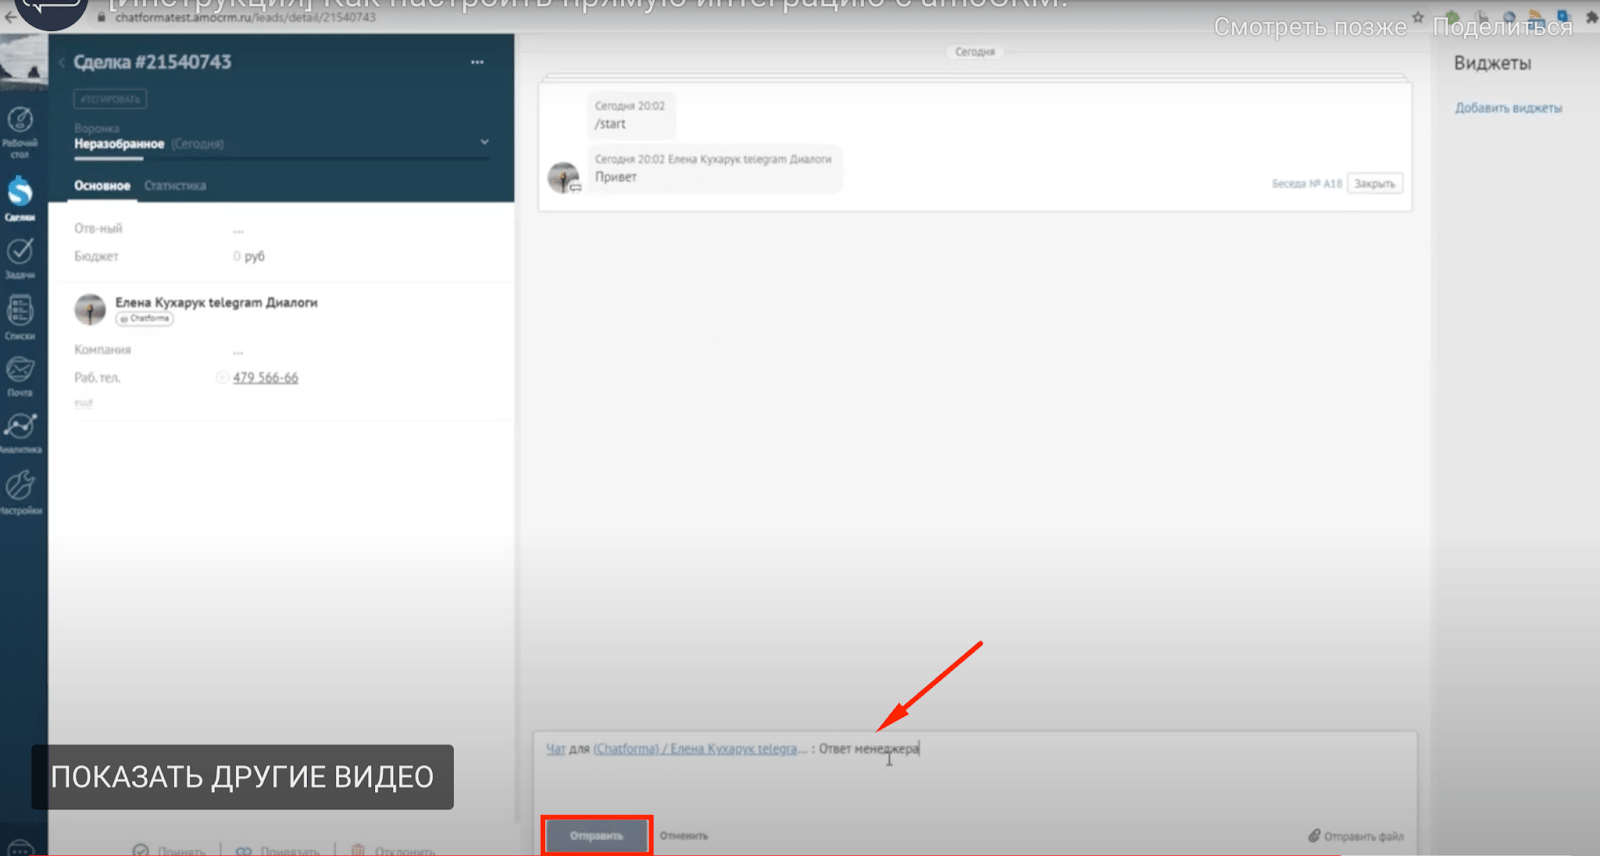Click the Отклонить action at the bottom

392,850
